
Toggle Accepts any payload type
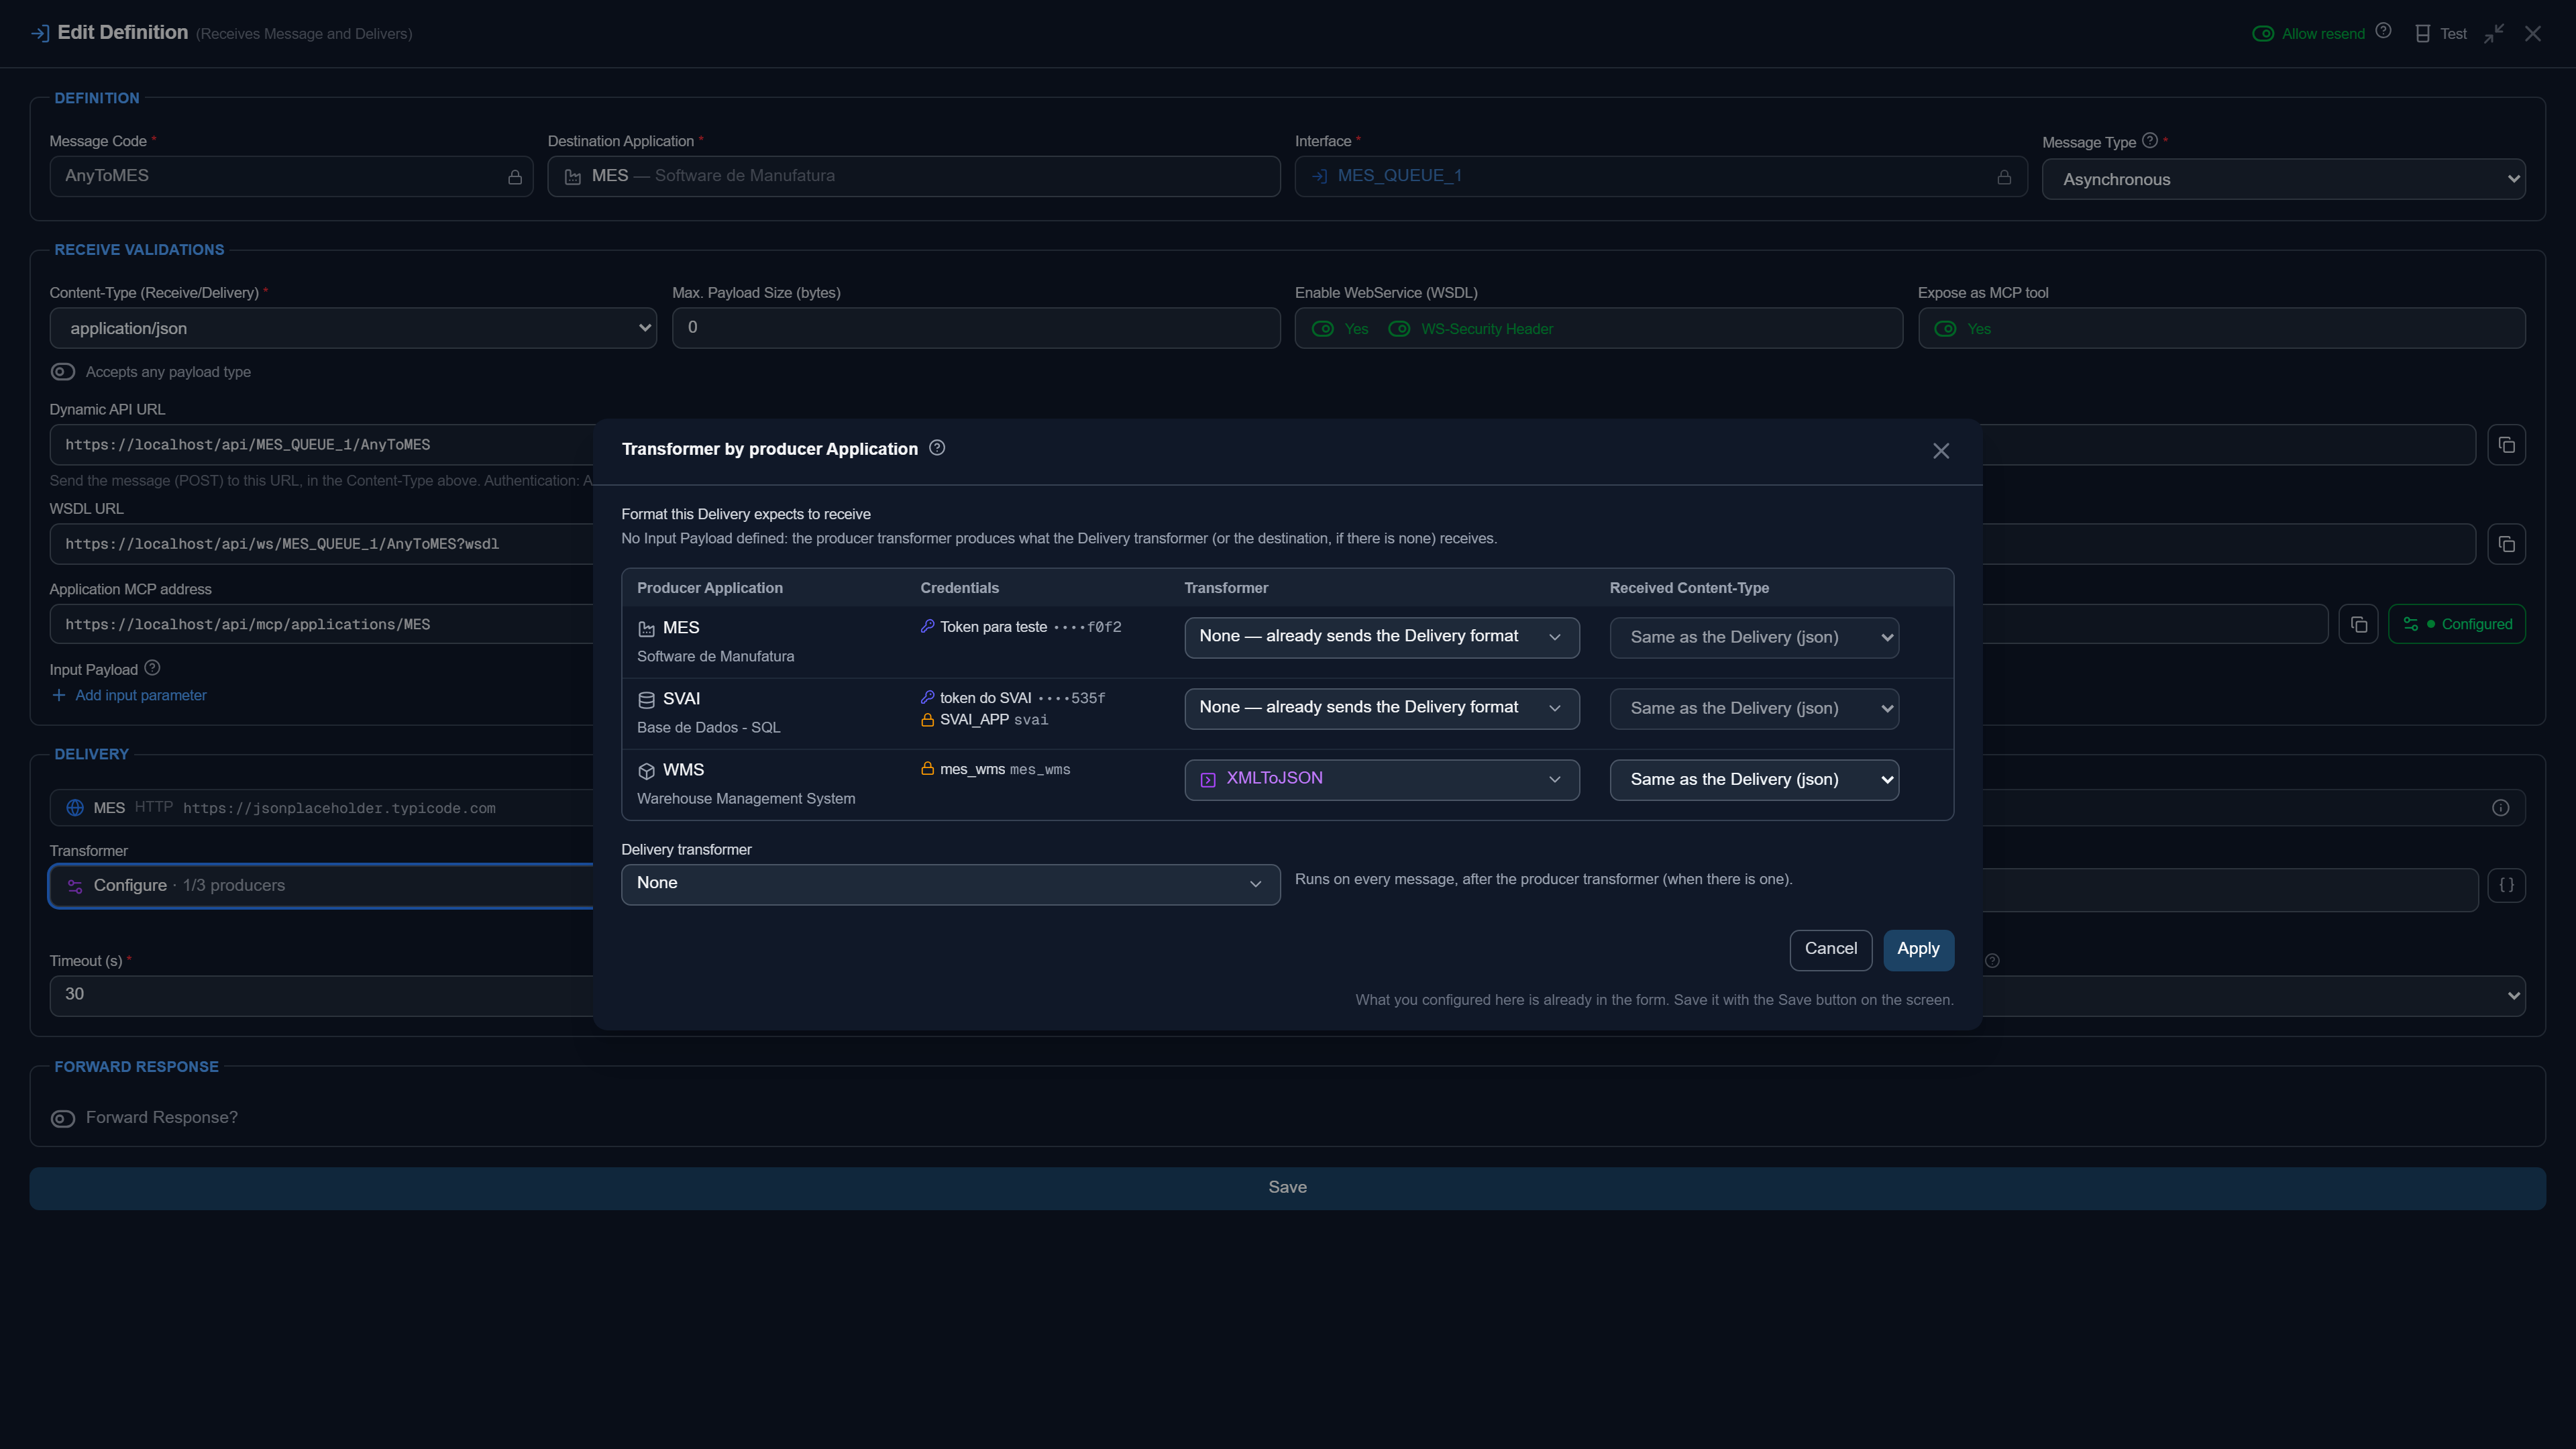click(63, 372)
